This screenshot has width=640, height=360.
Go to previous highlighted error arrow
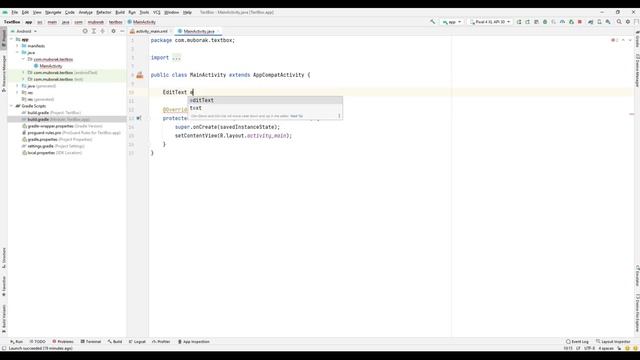tap(623, 40)
